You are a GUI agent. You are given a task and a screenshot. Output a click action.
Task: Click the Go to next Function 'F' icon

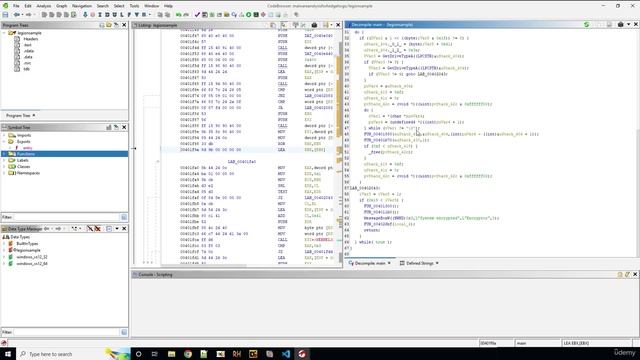129,15
